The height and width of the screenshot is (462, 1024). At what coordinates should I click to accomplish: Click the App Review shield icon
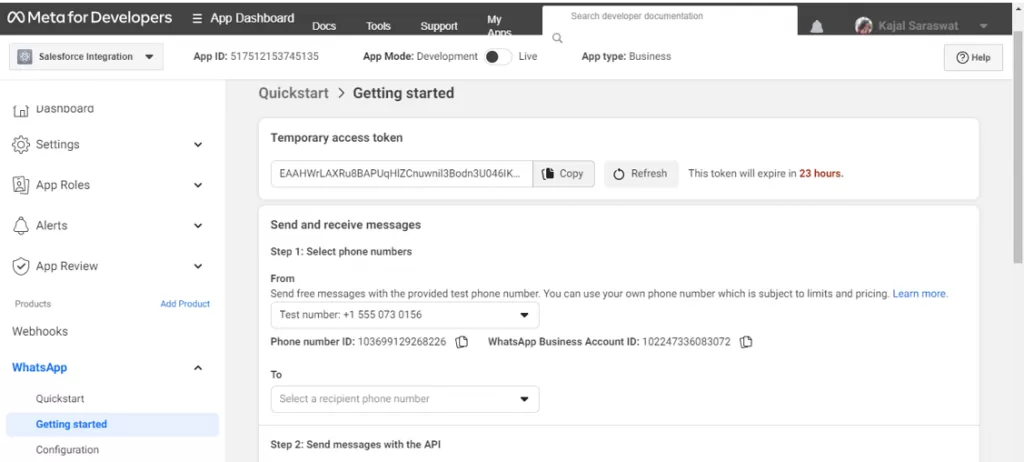21,266
